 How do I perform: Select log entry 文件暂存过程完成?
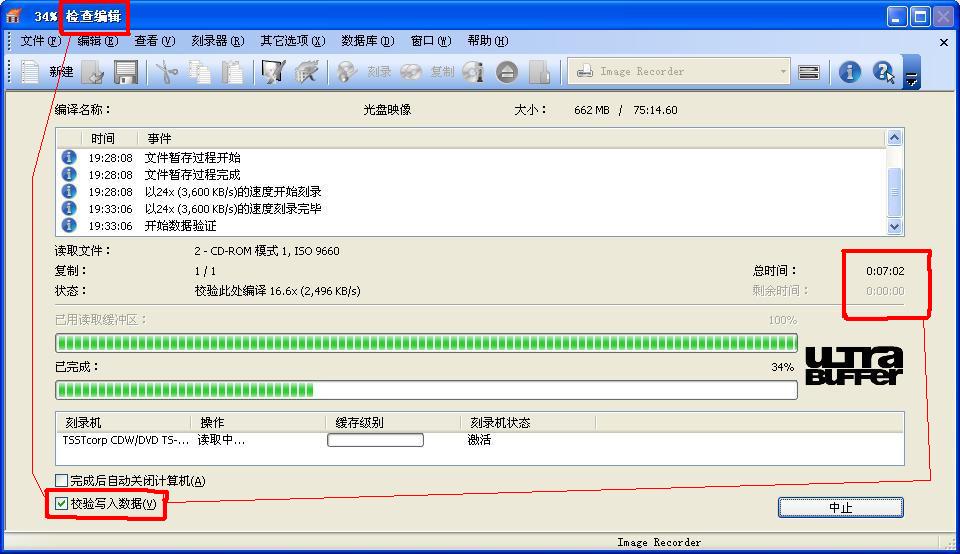pos(192,175)
